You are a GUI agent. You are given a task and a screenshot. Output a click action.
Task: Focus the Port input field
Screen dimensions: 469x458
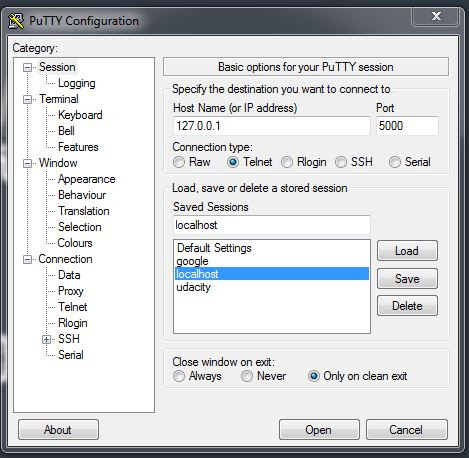[407, 126]
